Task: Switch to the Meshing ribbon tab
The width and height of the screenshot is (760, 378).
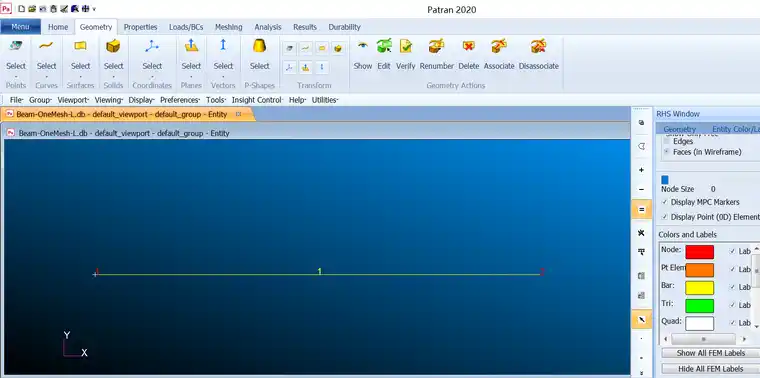Action: click(x=229, y=27)
